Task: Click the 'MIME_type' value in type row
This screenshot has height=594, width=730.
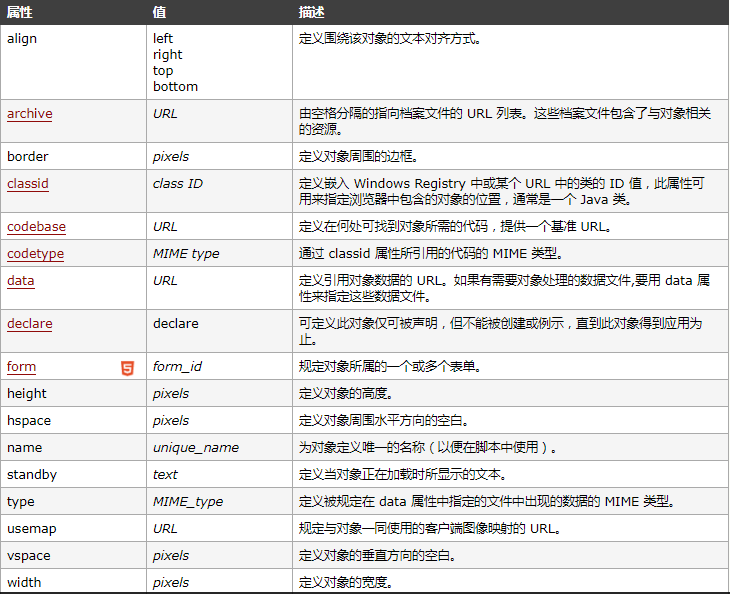Action: 188,502
